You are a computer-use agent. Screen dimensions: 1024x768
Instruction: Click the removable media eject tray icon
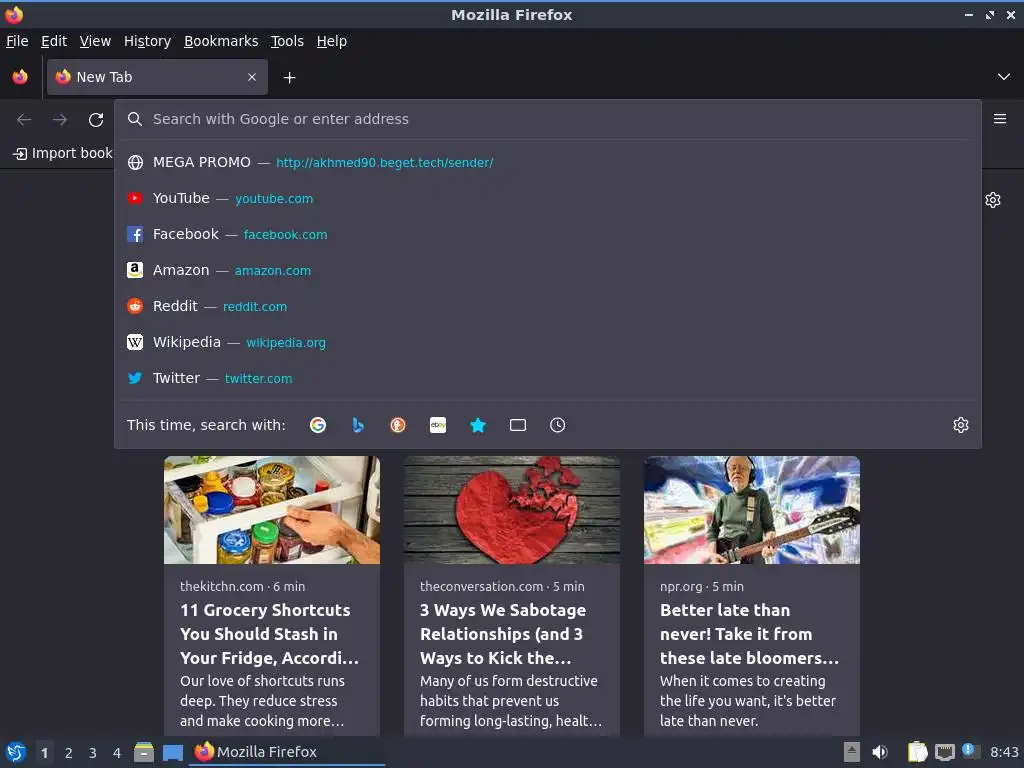click(x=852, y=752)
